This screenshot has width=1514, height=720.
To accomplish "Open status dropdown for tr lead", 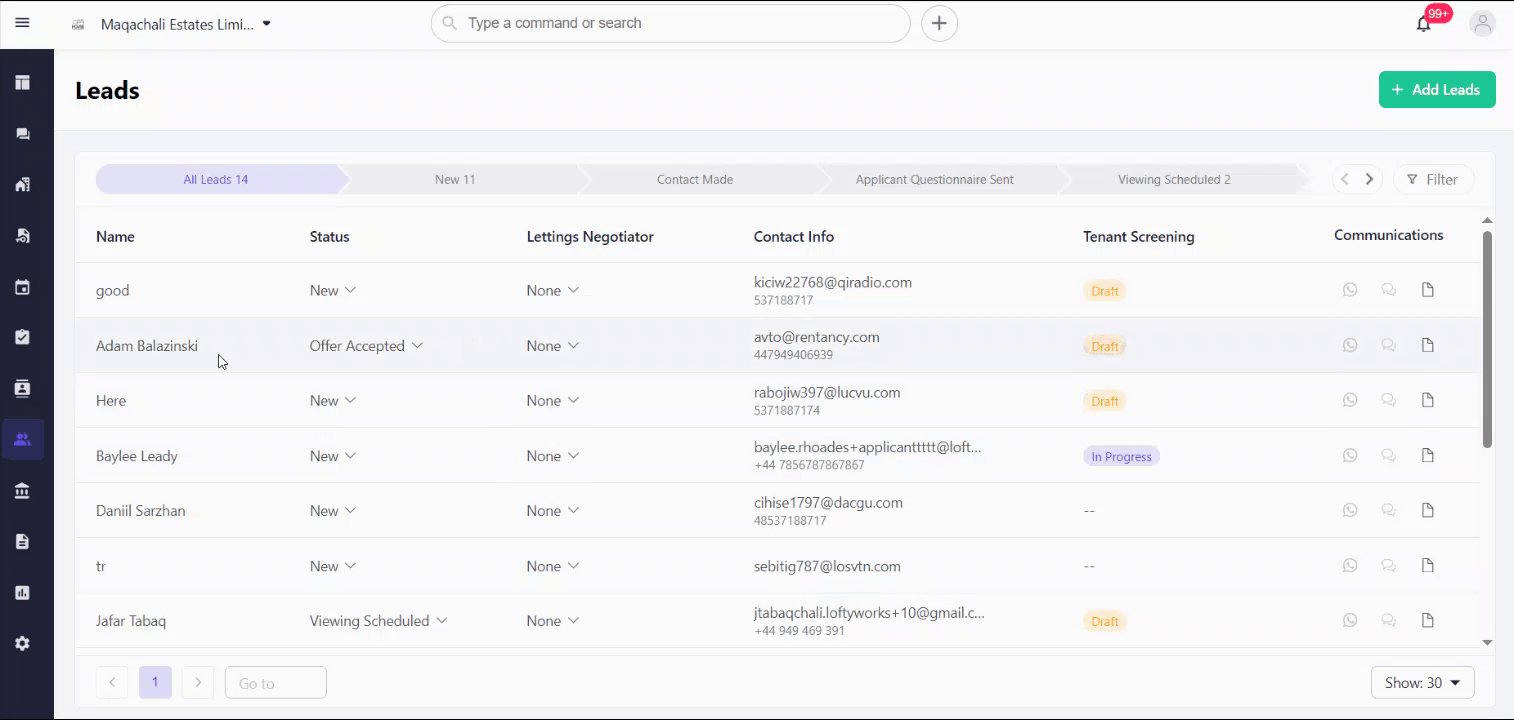I will coord(333,566).
